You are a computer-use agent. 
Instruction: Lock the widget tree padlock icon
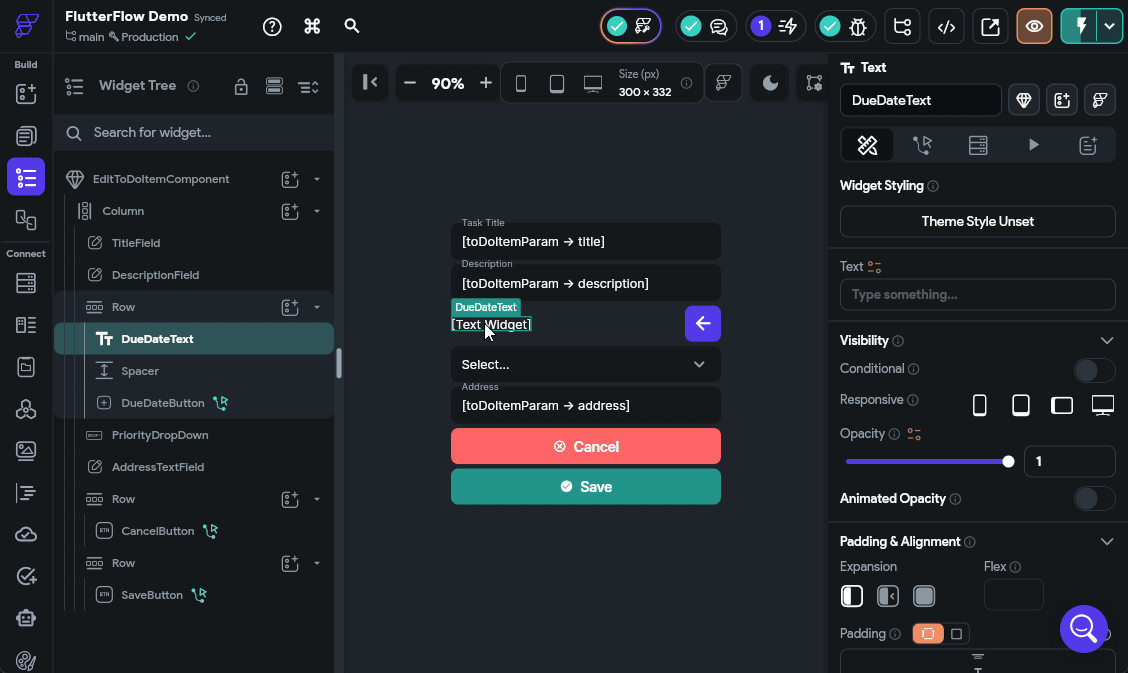241,86
